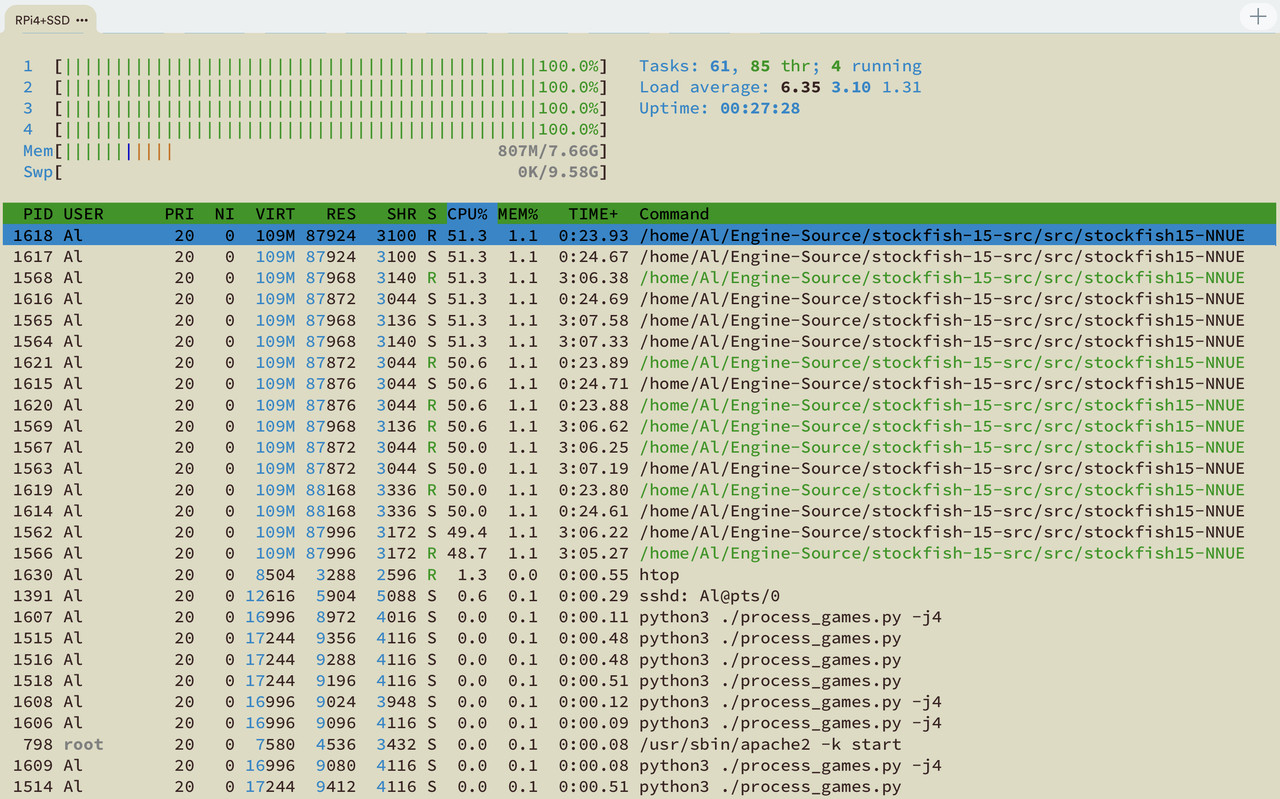Click the CPU 1 usage meter
Viewport: 1280px width, 799px height.
(315, 66)
